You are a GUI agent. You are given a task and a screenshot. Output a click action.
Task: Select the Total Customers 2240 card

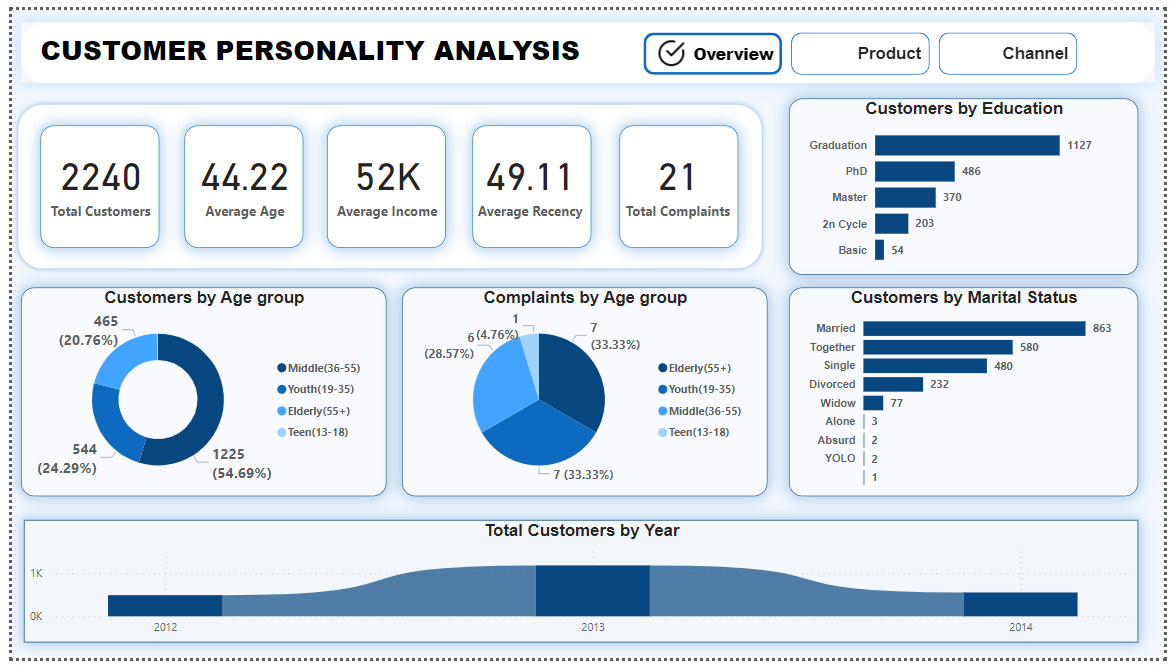(x=100, y=186)
